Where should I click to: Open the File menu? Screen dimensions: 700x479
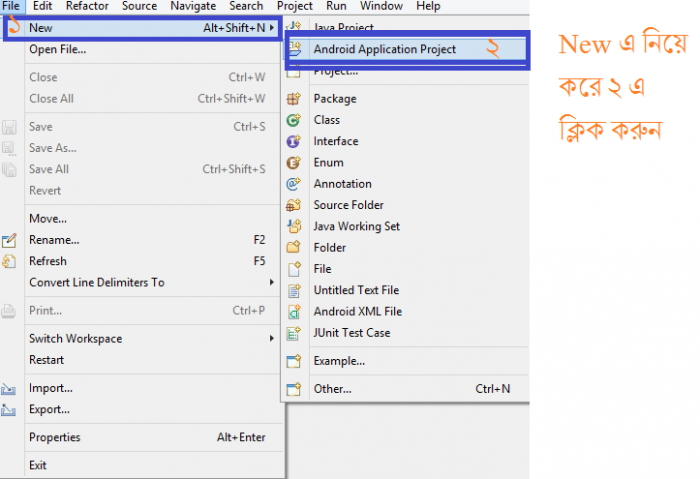click(x=11, y=6)
